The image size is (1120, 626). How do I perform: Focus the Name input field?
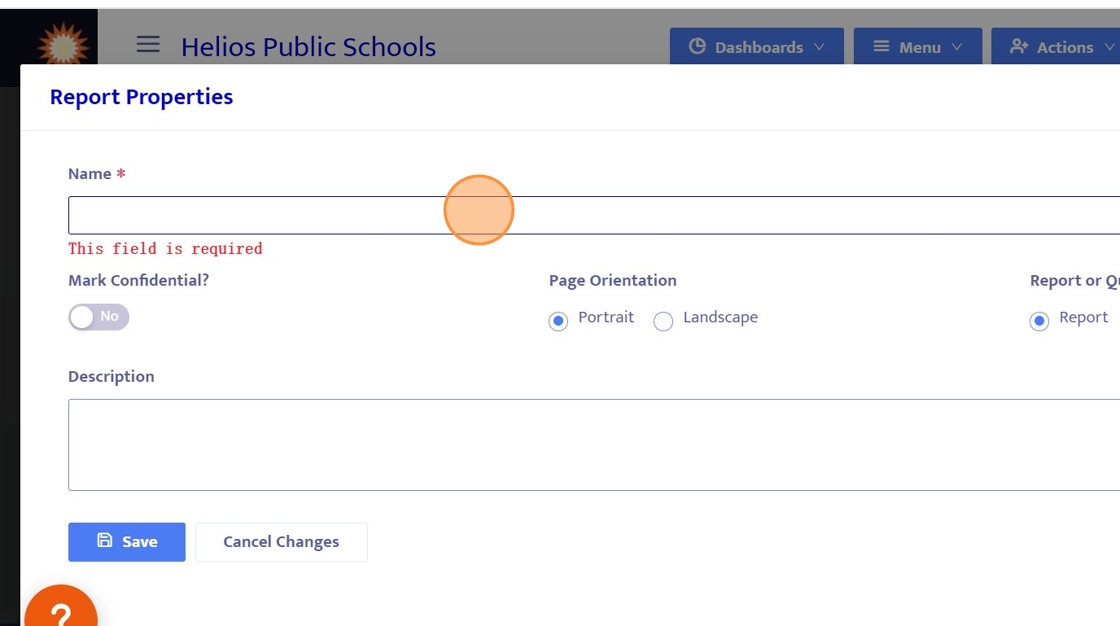pos(300,215)
